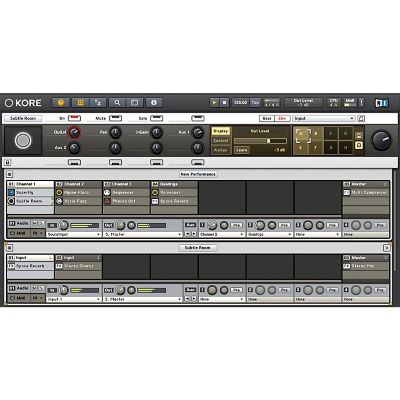Select the Display tab

[x=220, y=131]
